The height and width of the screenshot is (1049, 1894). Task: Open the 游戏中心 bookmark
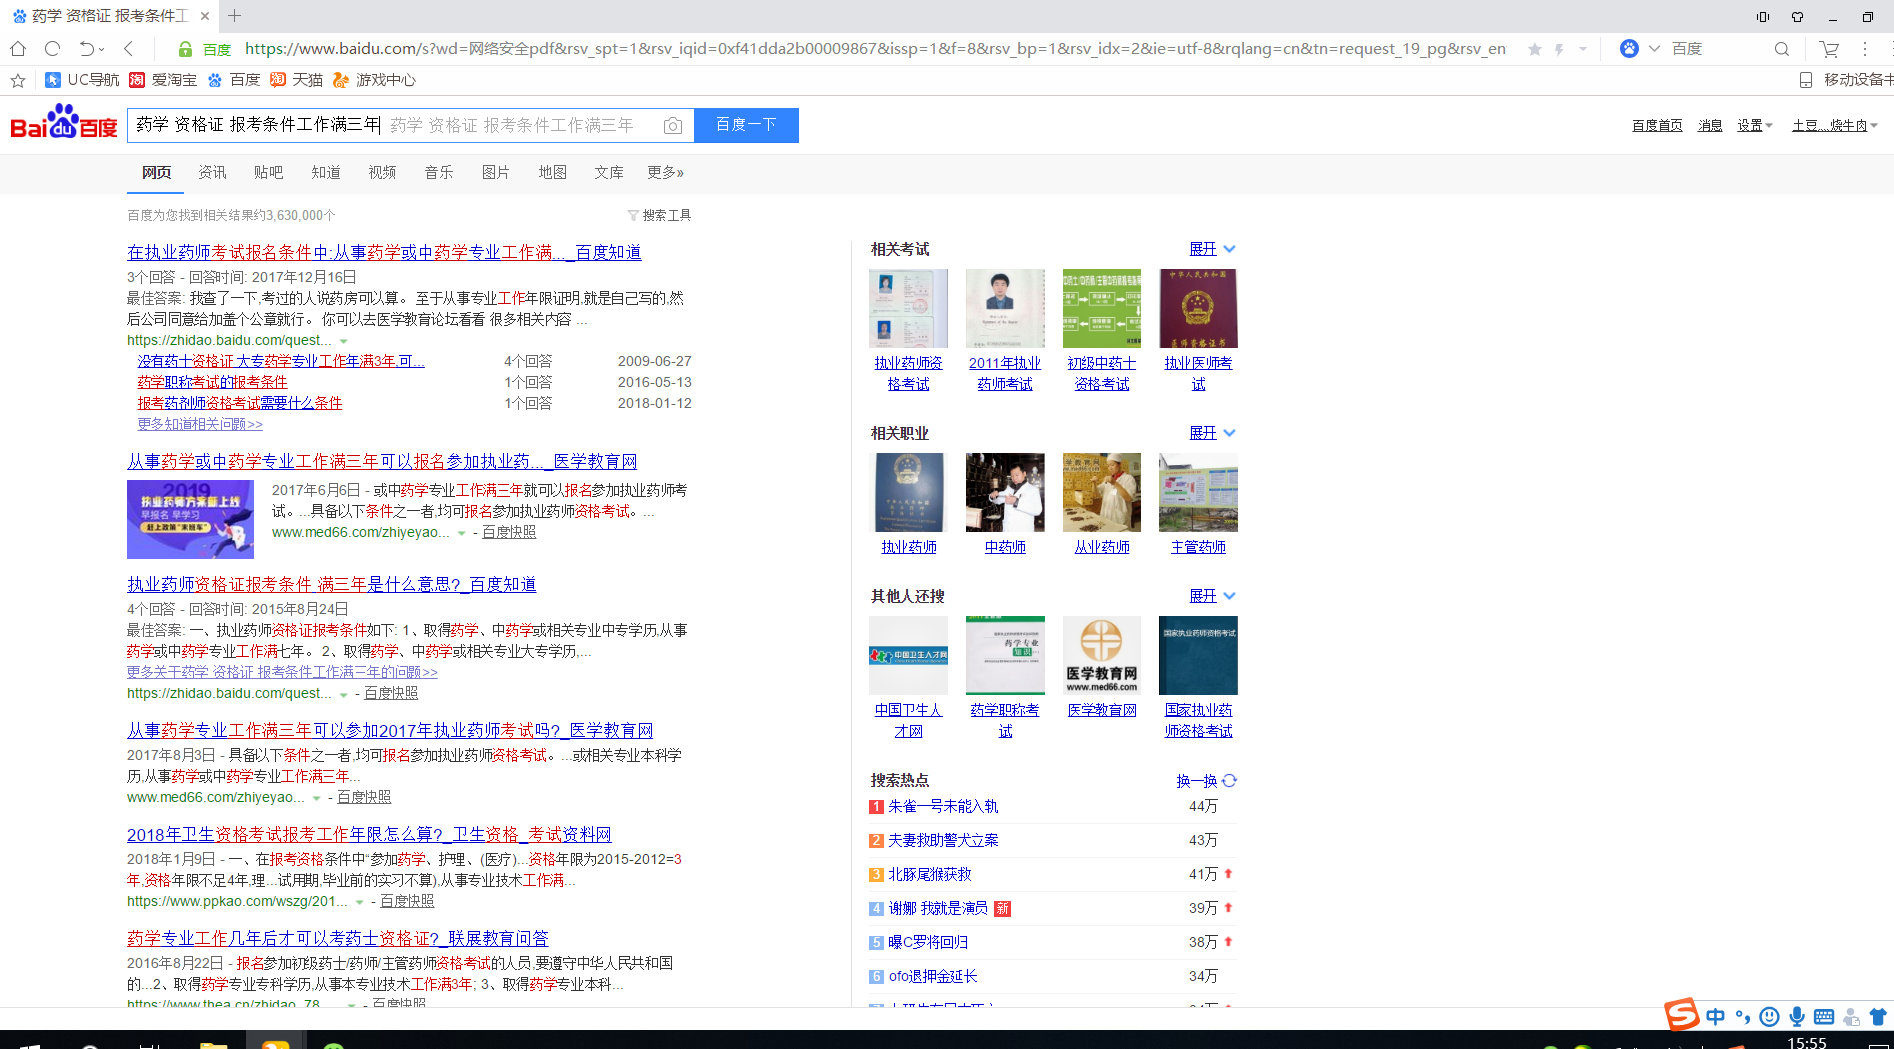click(x=374, y=80)
